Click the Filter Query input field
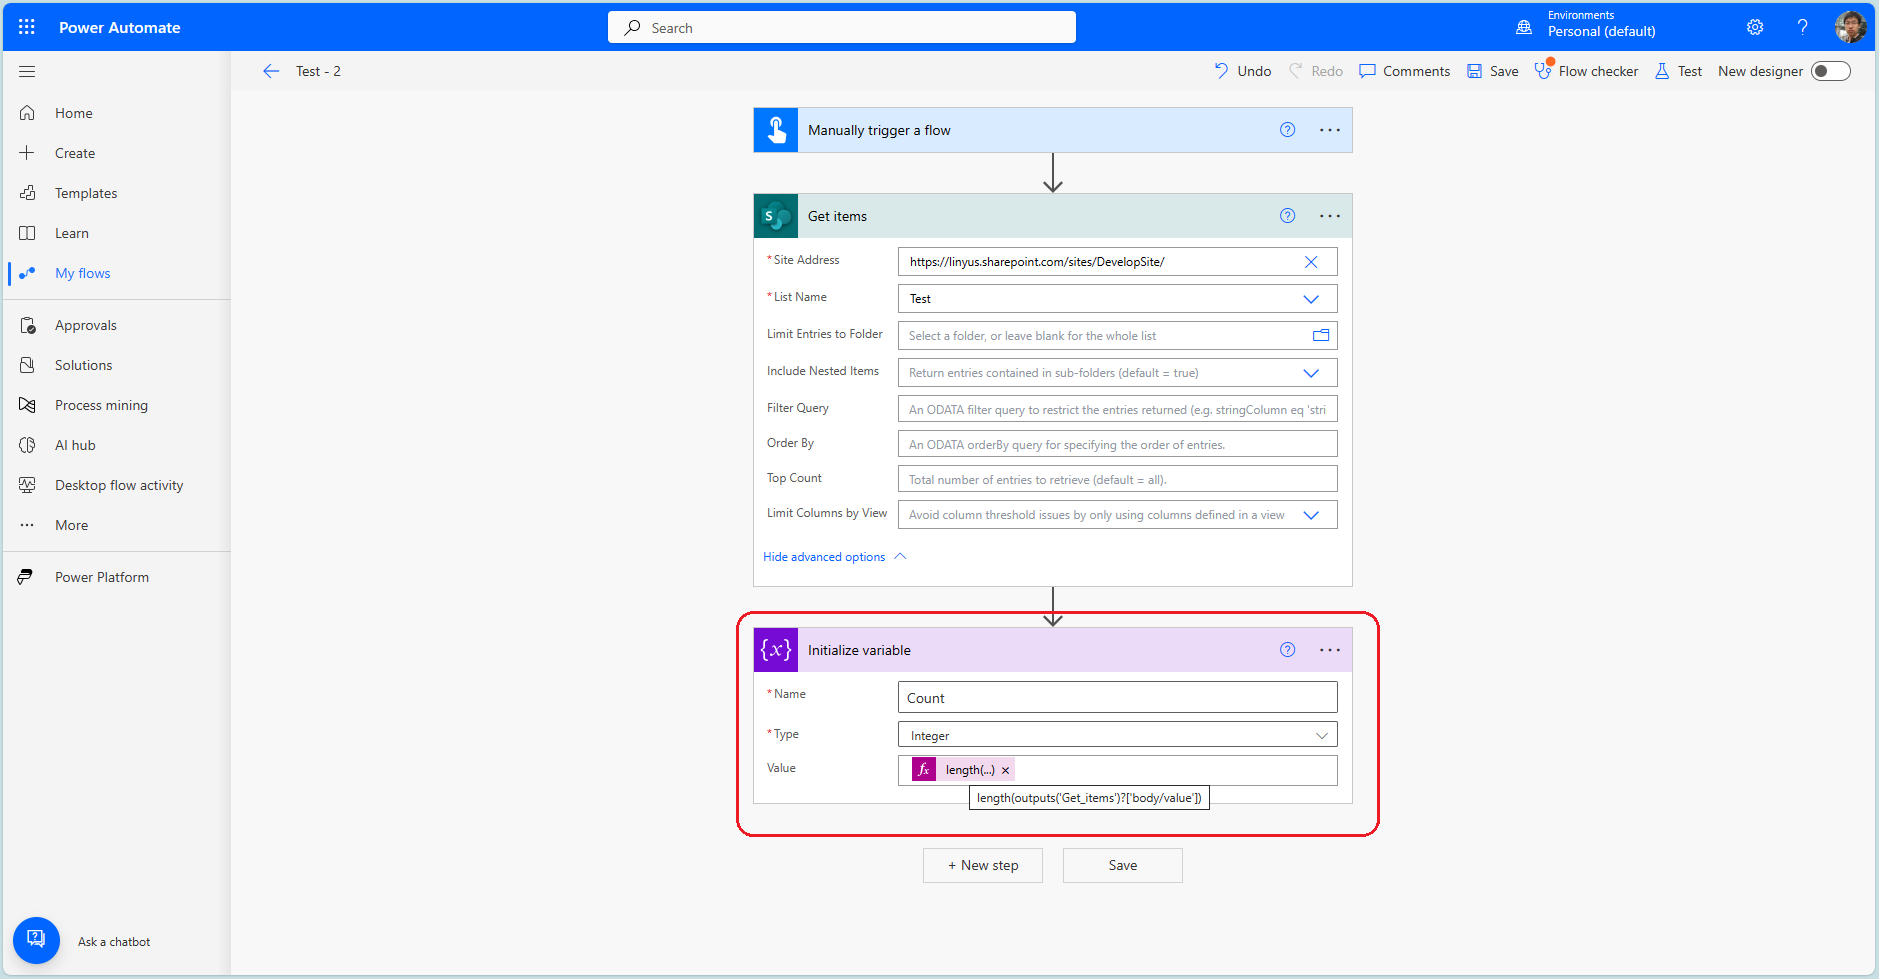1879x979 pixels. coord(1118,409)
